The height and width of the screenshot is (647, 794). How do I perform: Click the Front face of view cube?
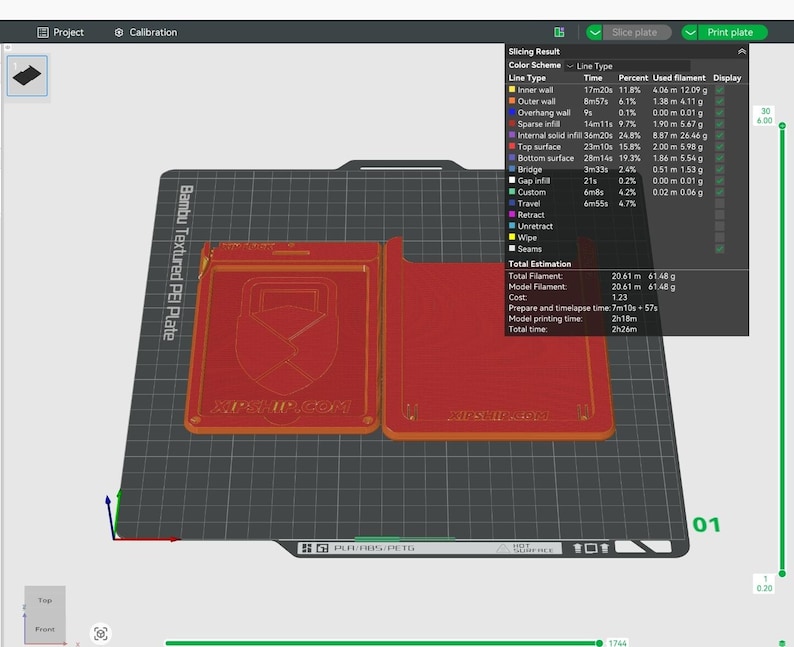45,629
